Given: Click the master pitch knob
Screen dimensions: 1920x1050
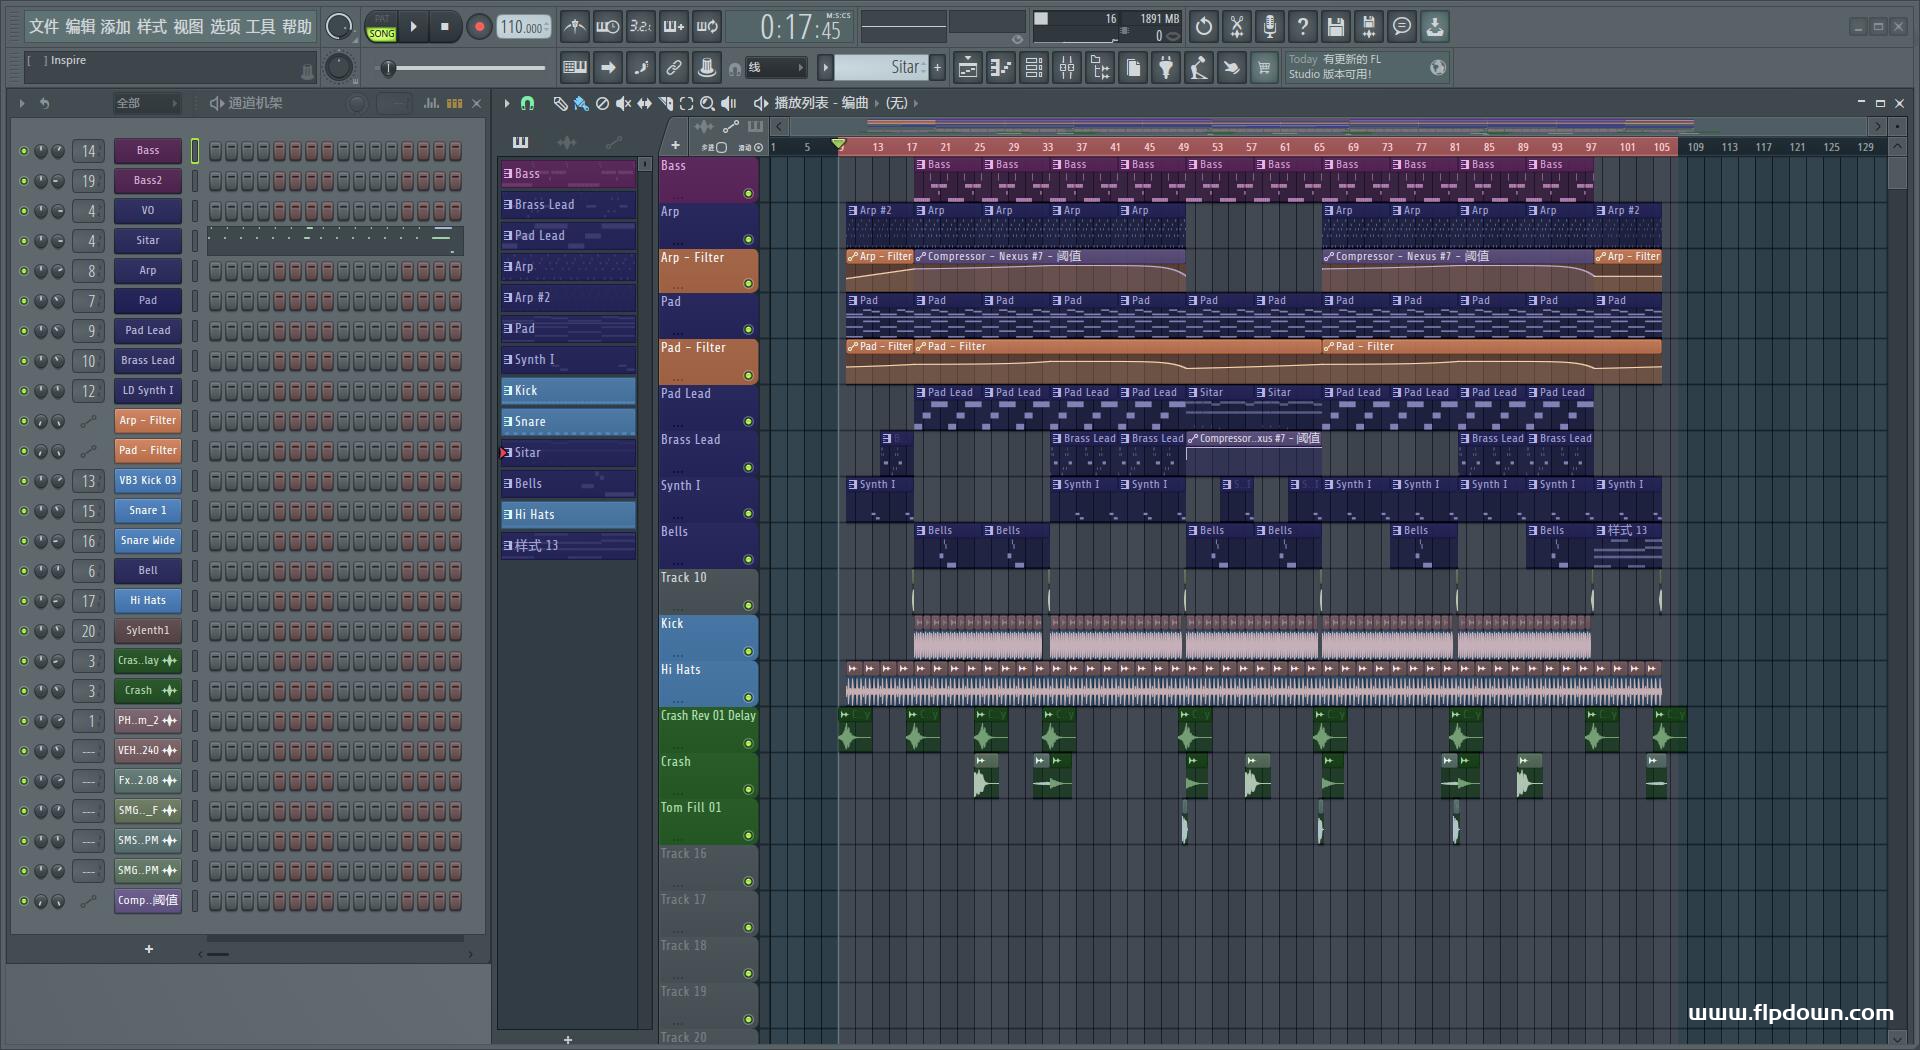Looking at the screenshot, I should click(x=340, y=67).
